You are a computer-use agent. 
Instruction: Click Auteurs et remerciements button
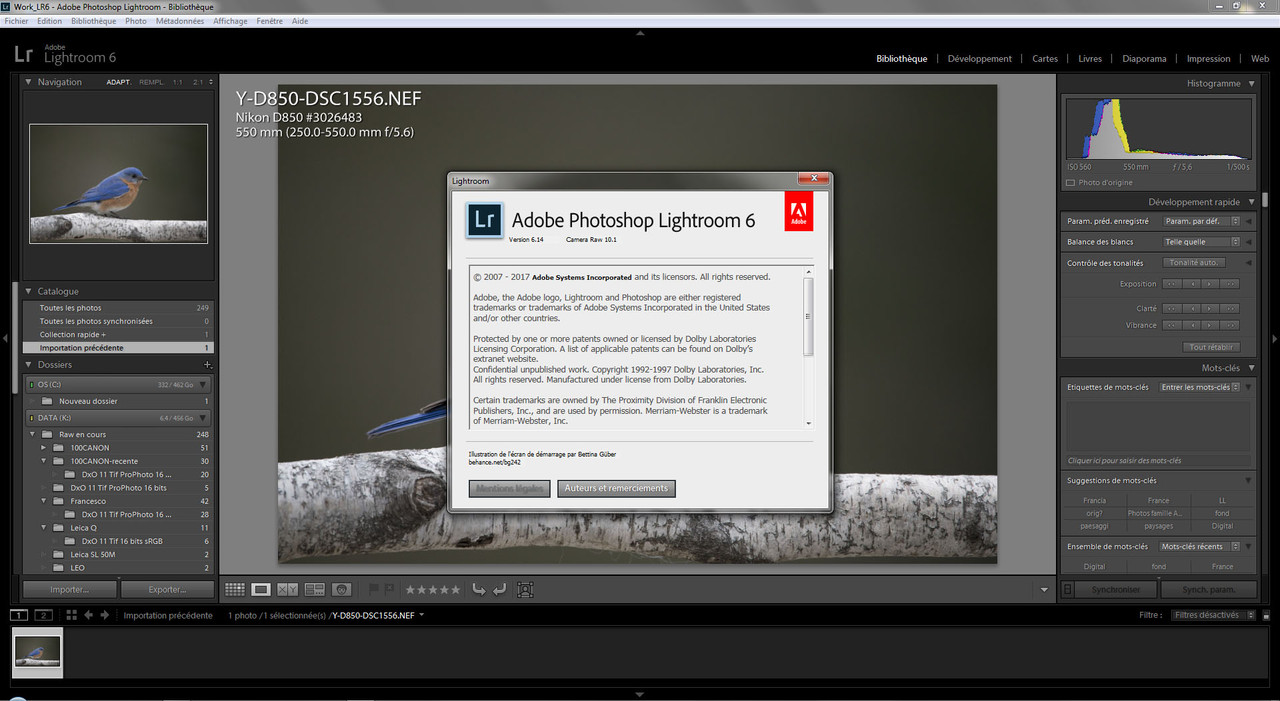pyautogui.click(x=616, y=488)
